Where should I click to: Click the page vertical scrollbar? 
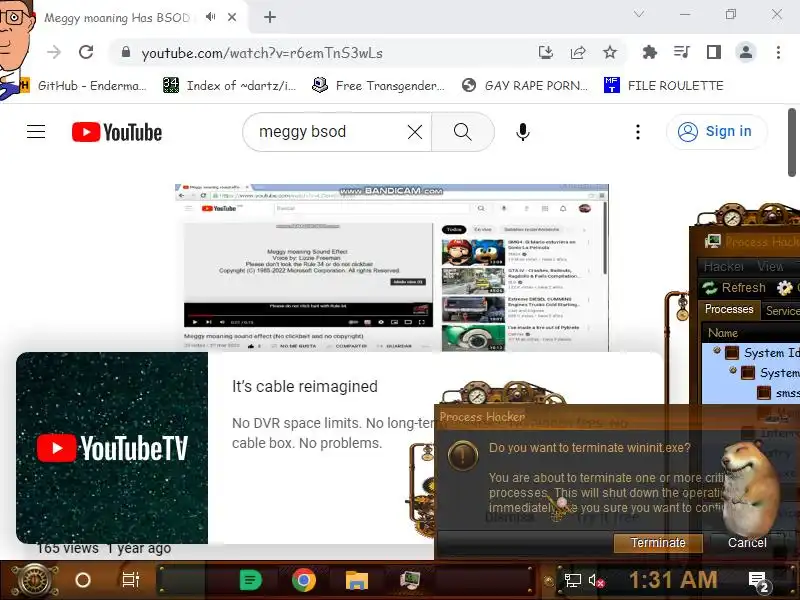point(792,142)
